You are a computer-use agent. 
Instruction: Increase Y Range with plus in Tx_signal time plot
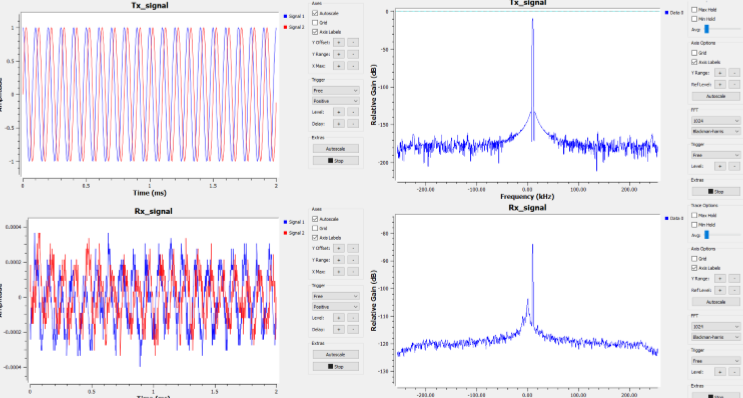pos(339,54)
